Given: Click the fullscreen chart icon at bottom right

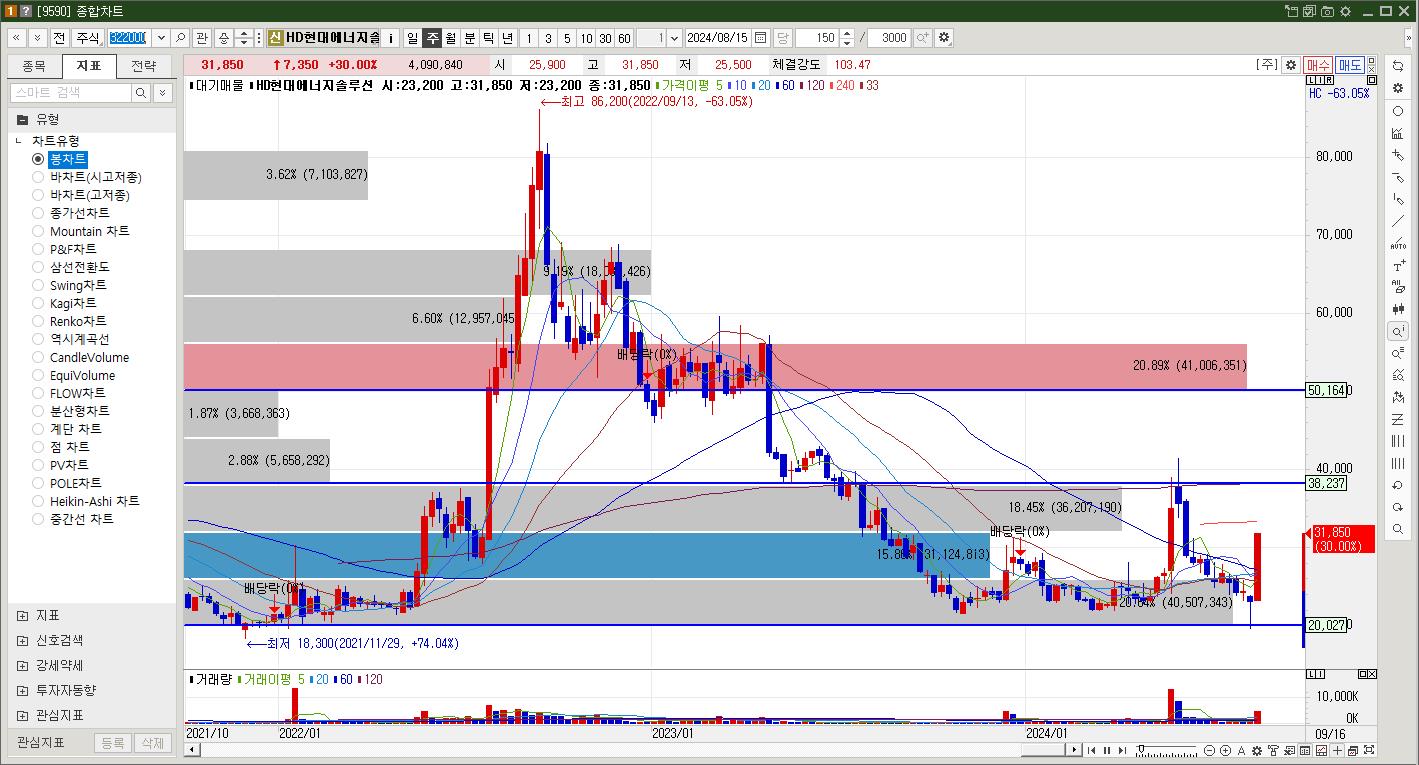Looking at the screenshot, I should 1369,750.
